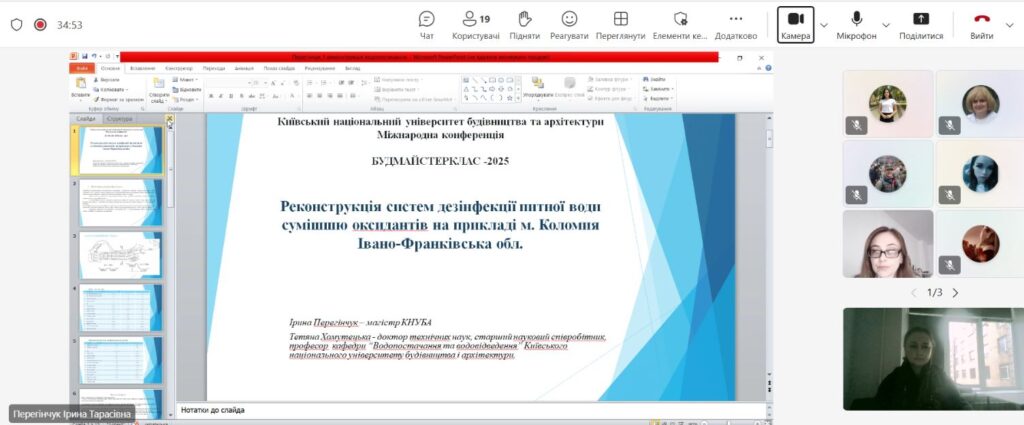
Task: Open Елементи керування controls icon
Action: (x=680, y=24)
